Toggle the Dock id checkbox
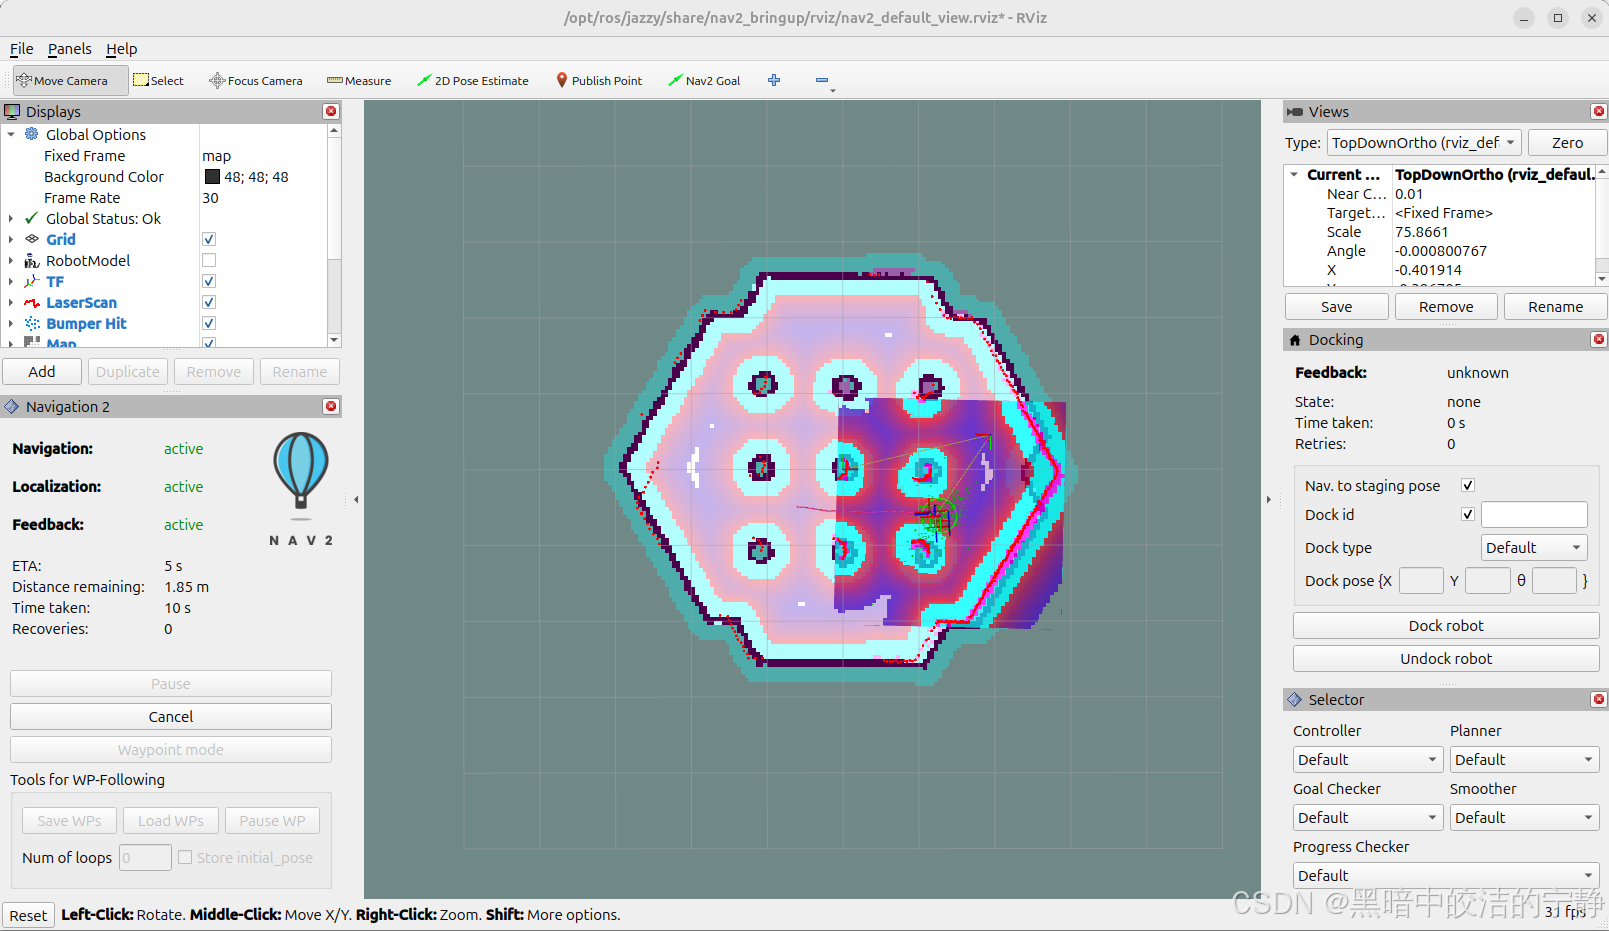 1468,514
